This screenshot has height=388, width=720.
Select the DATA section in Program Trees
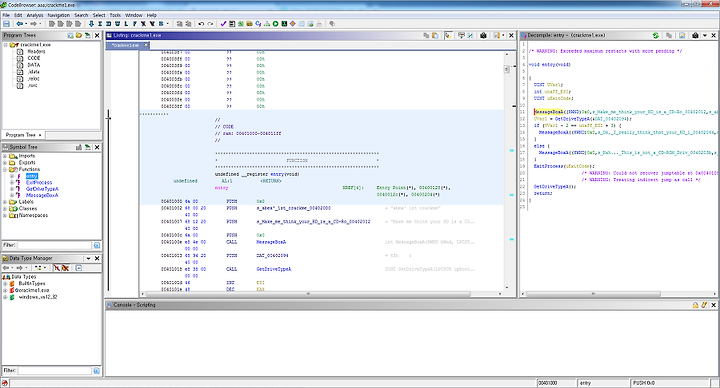[x=34, y=65]
